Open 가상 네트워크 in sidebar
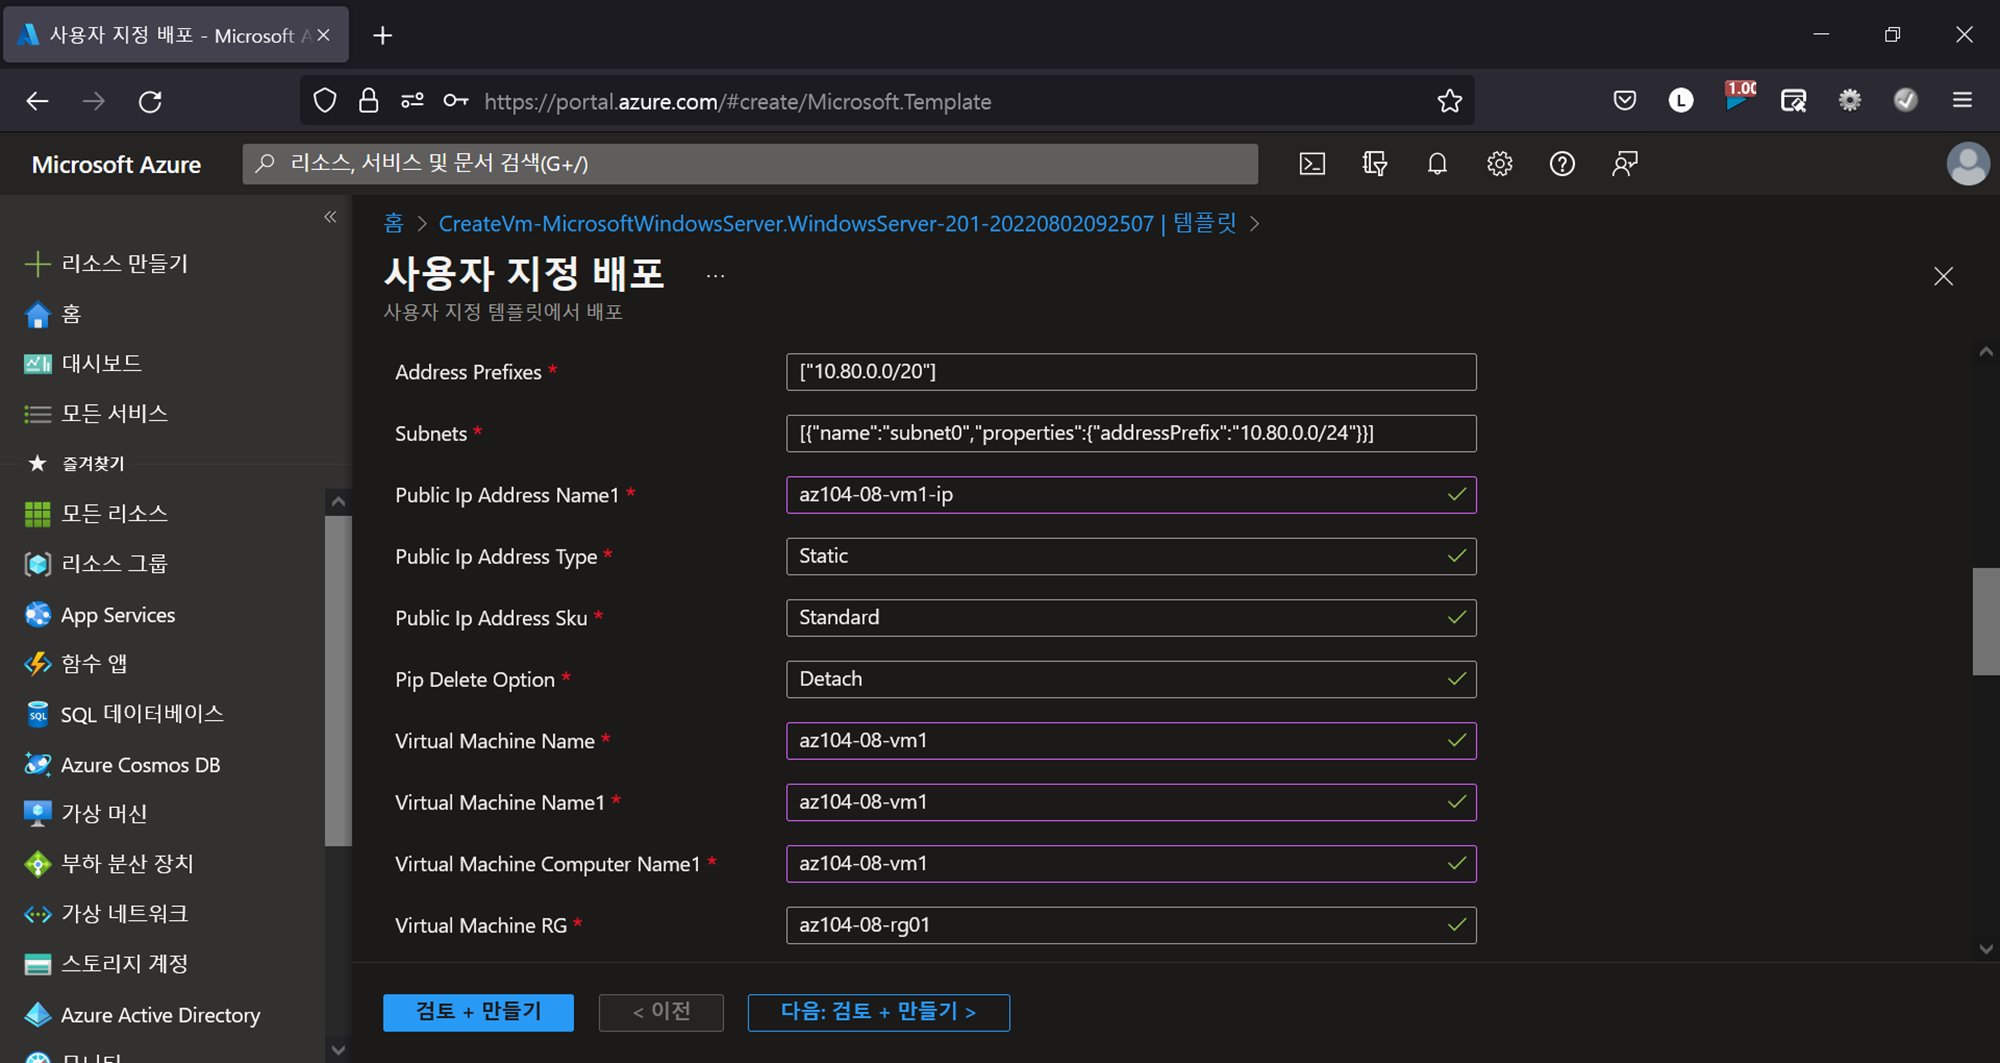 [x=105, y=914]
